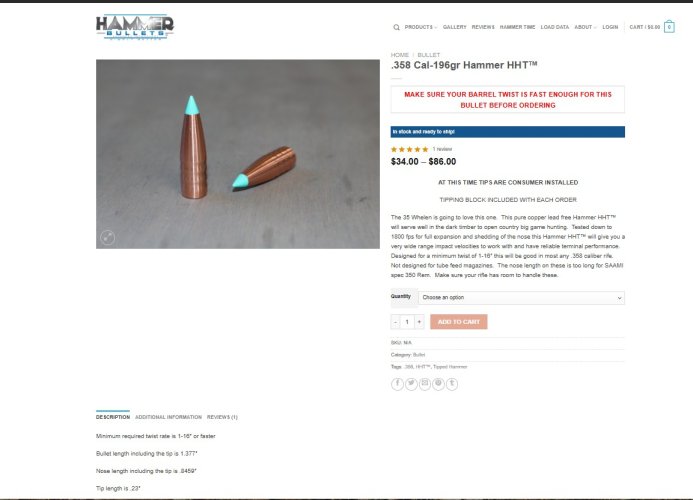Decrease quantity with minus button

point(396,322)
